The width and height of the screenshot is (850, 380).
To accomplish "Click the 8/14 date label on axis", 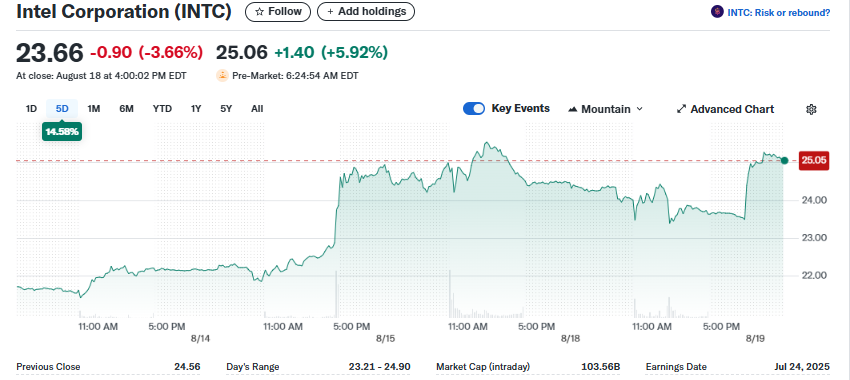I will tap(200, 338).
